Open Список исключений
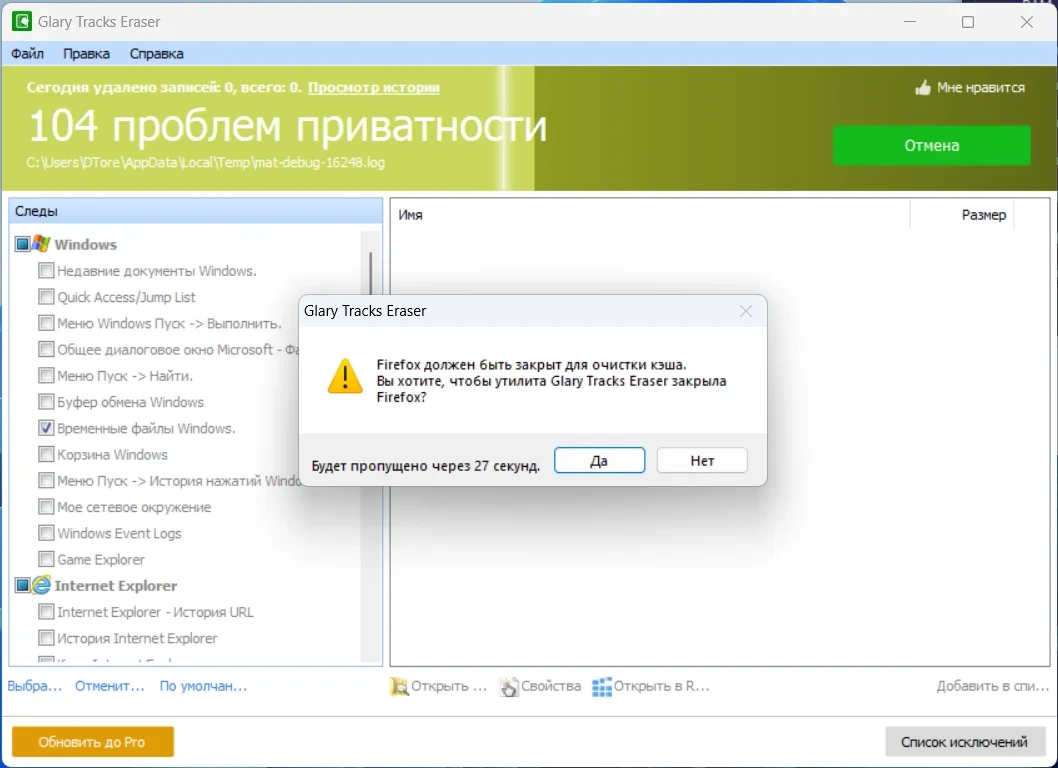Image resolution: width=1058 pixels, height=768 pixels. click(x=965, y=742)
